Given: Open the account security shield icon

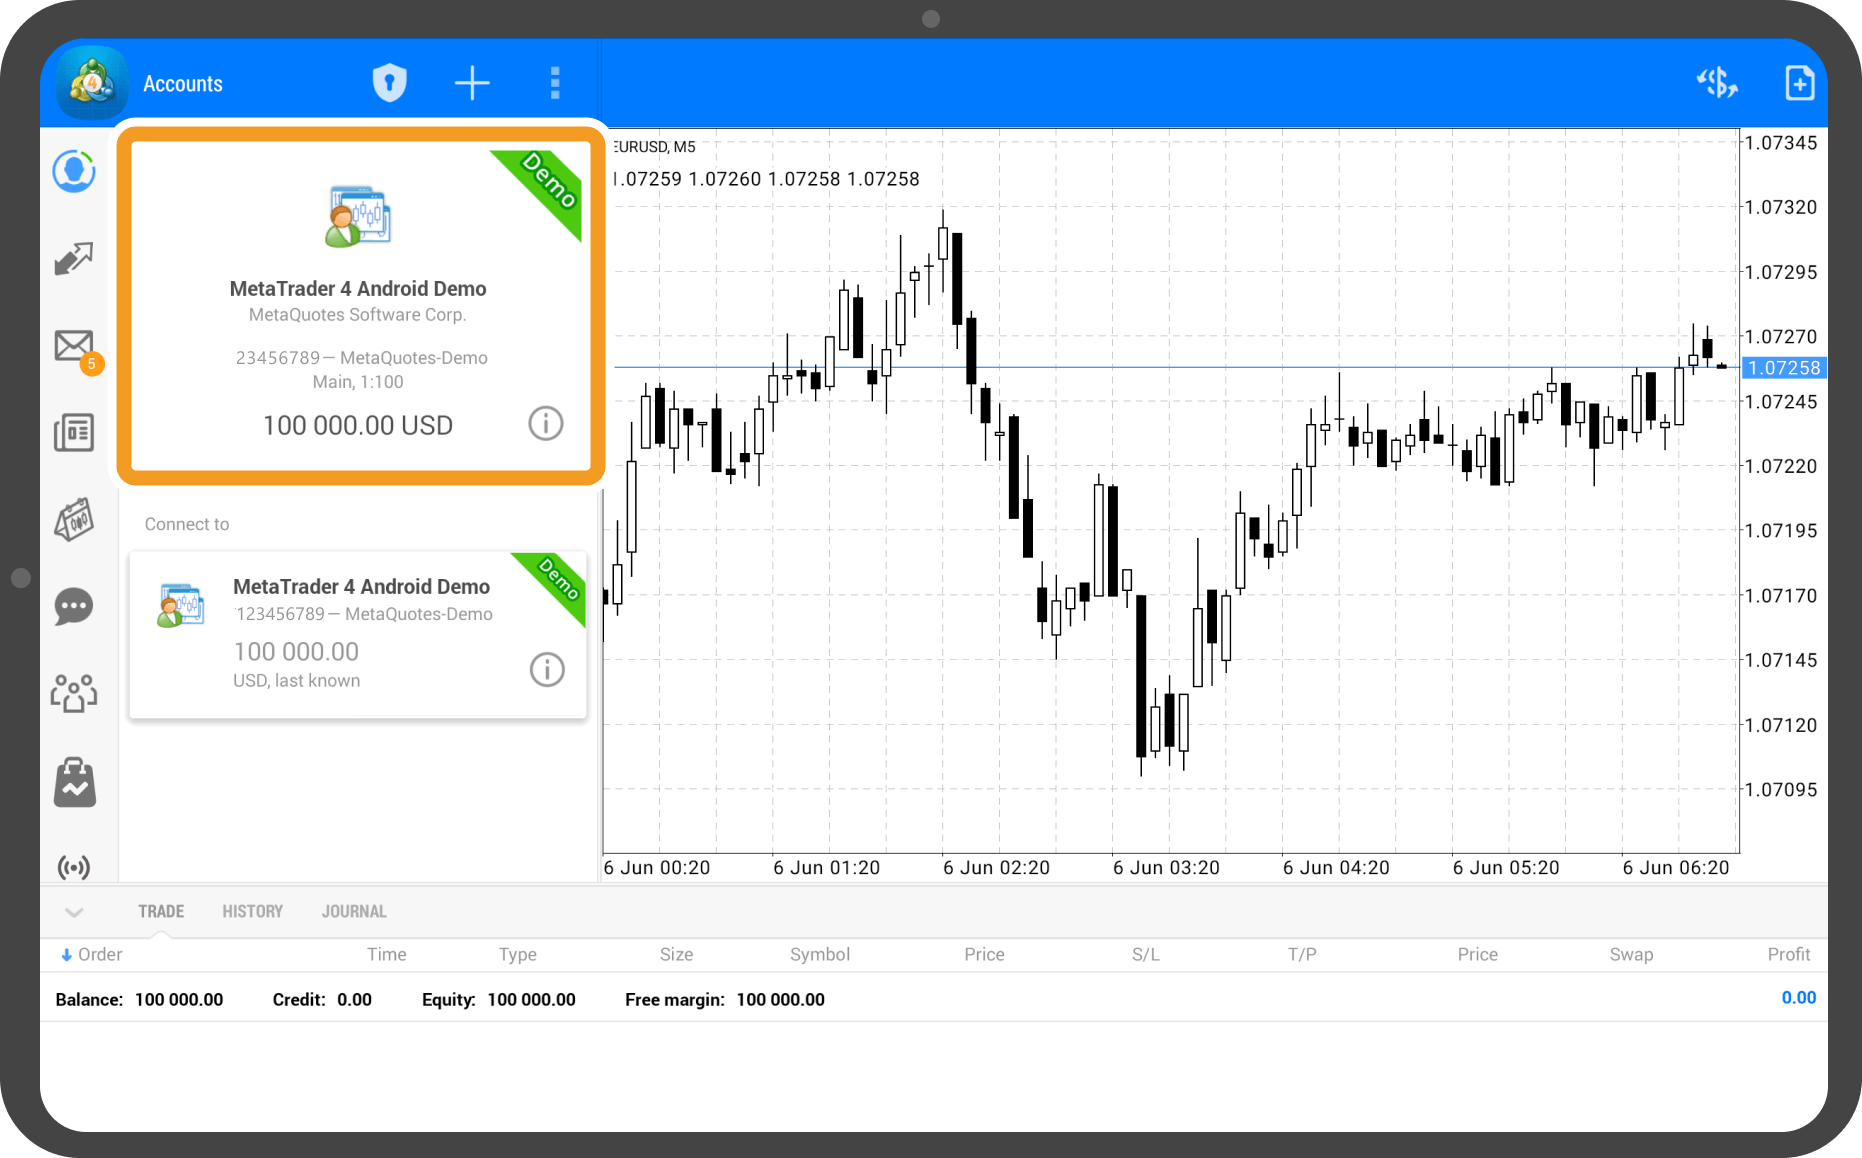Looking at the screenshot, I should tap(389, 83).
